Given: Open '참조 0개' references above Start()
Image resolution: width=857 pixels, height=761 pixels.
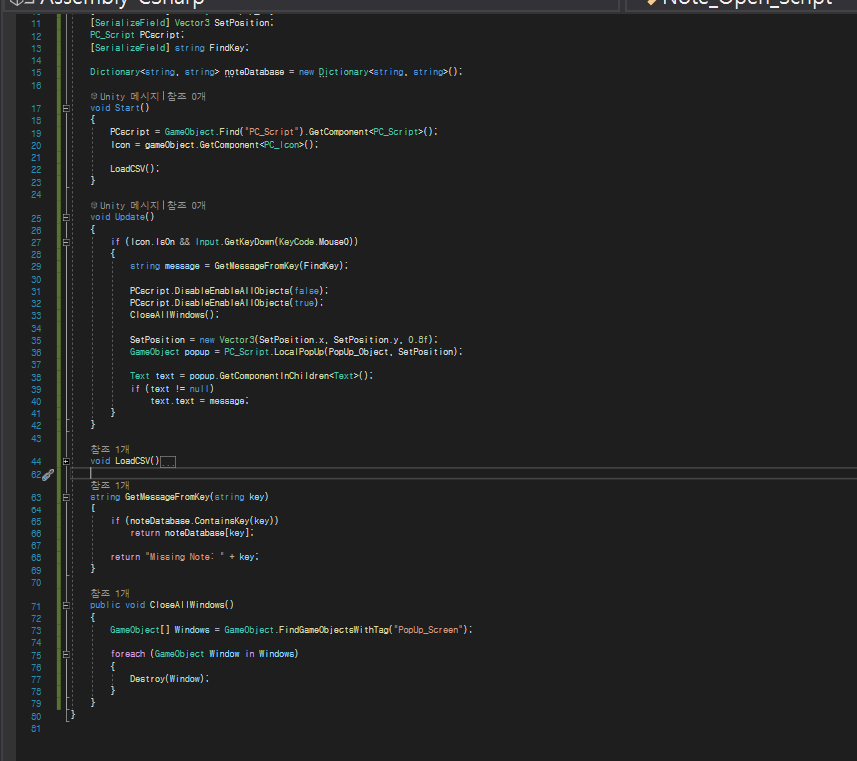Looking at the screenshot, I should 186,96.
